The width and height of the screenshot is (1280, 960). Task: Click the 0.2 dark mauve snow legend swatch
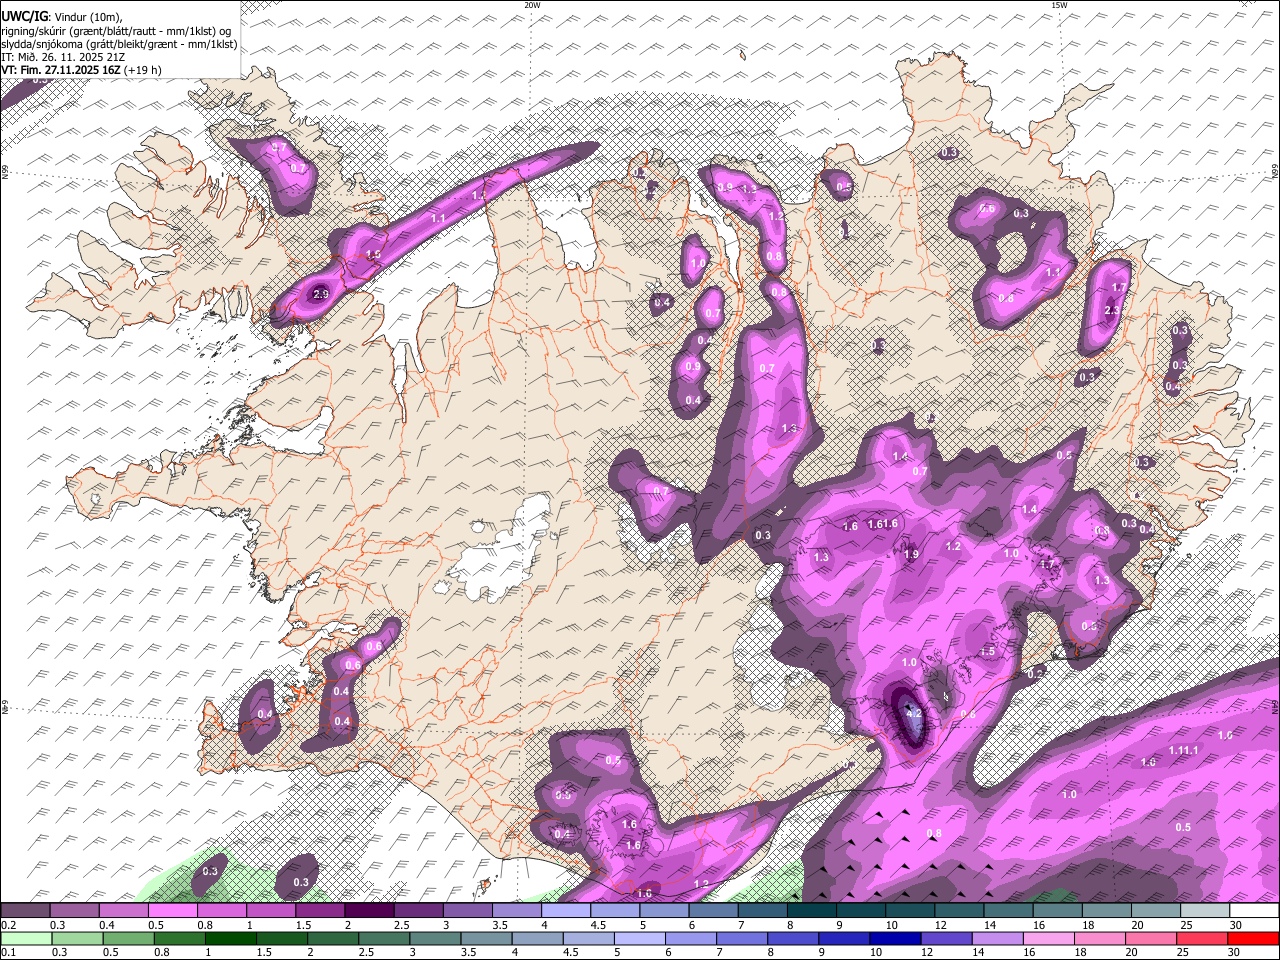[x=26, y=911]
